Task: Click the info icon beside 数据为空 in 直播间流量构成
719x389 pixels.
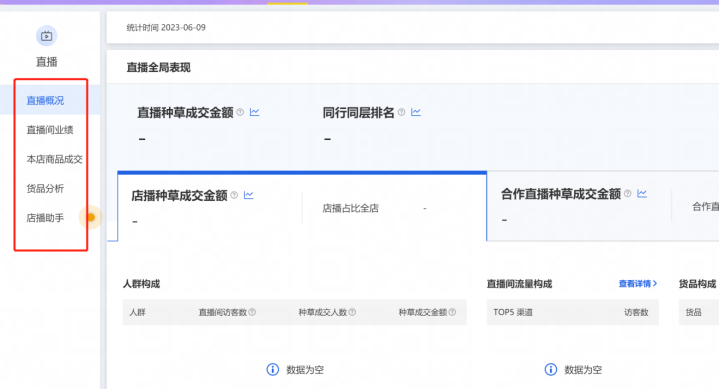Action: pyautogui.click(x=551, y=369)
